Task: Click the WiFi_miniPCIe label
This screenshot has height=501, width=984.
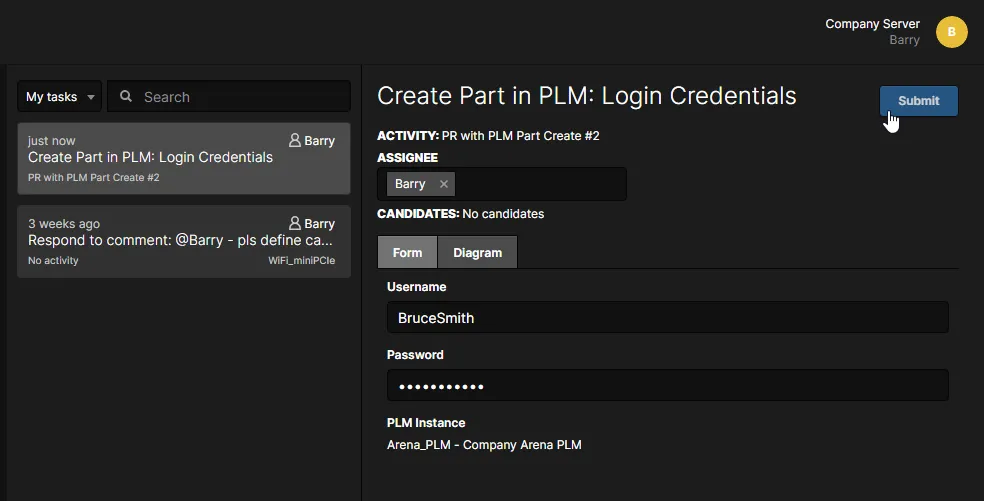Action: click(302, 261)
